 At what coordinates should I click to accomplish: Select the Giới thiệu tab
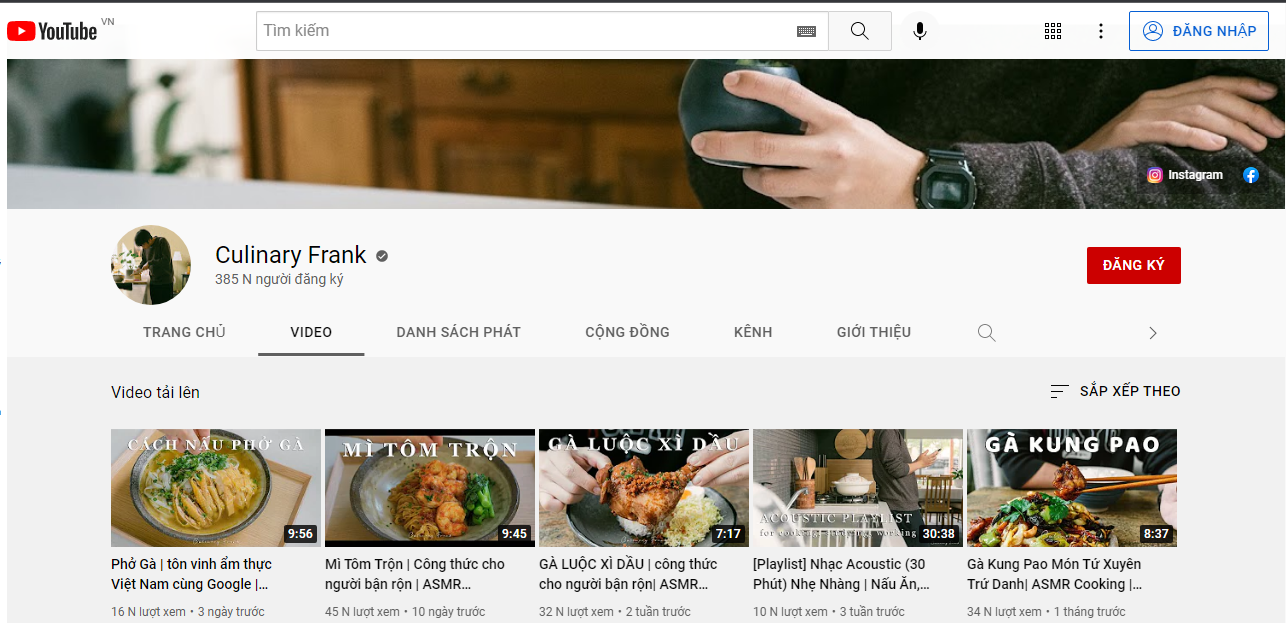873,332
